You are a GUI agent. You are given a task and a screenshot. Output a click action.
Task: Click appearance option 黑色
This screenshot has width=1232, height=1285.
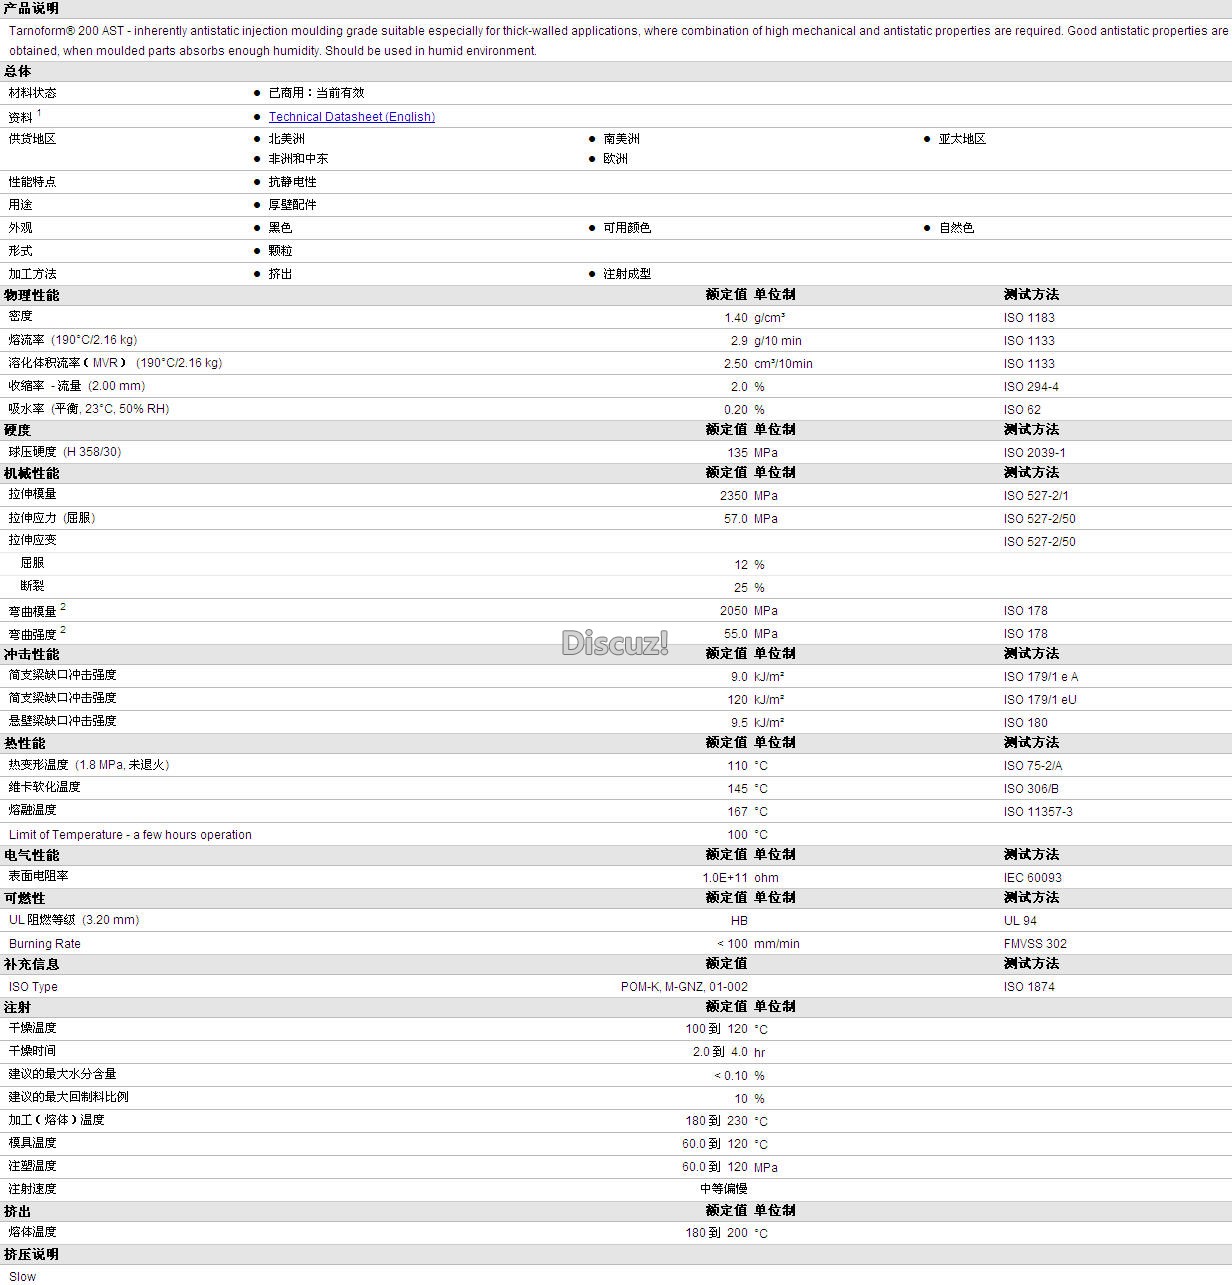point(280,228)
